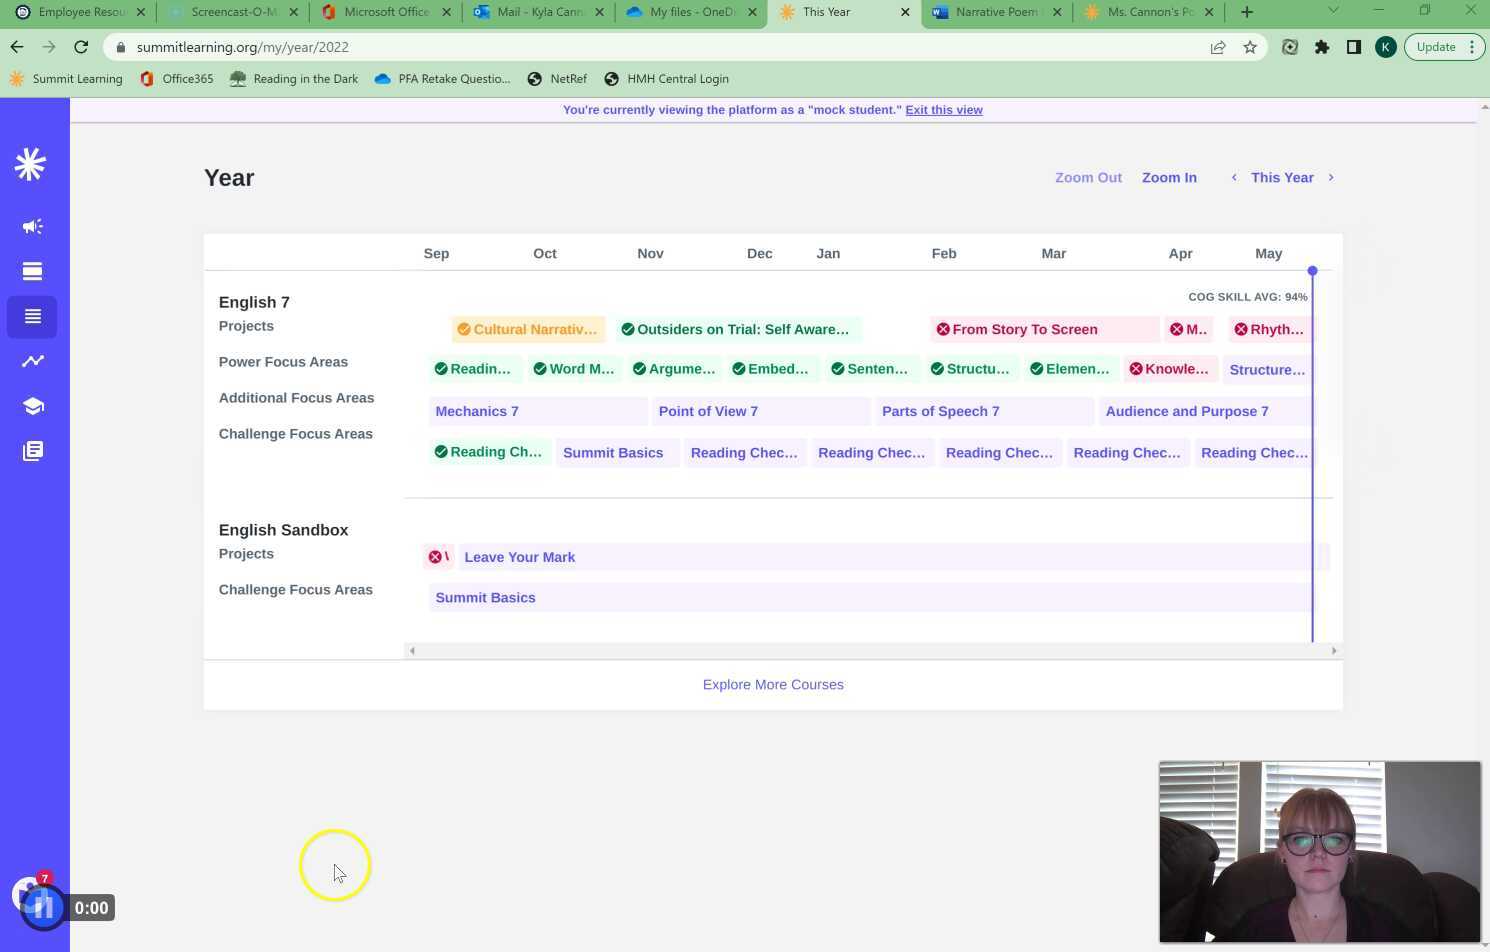
Task: Open the From Story To Screen project
Action: [x=1024, y=330]
